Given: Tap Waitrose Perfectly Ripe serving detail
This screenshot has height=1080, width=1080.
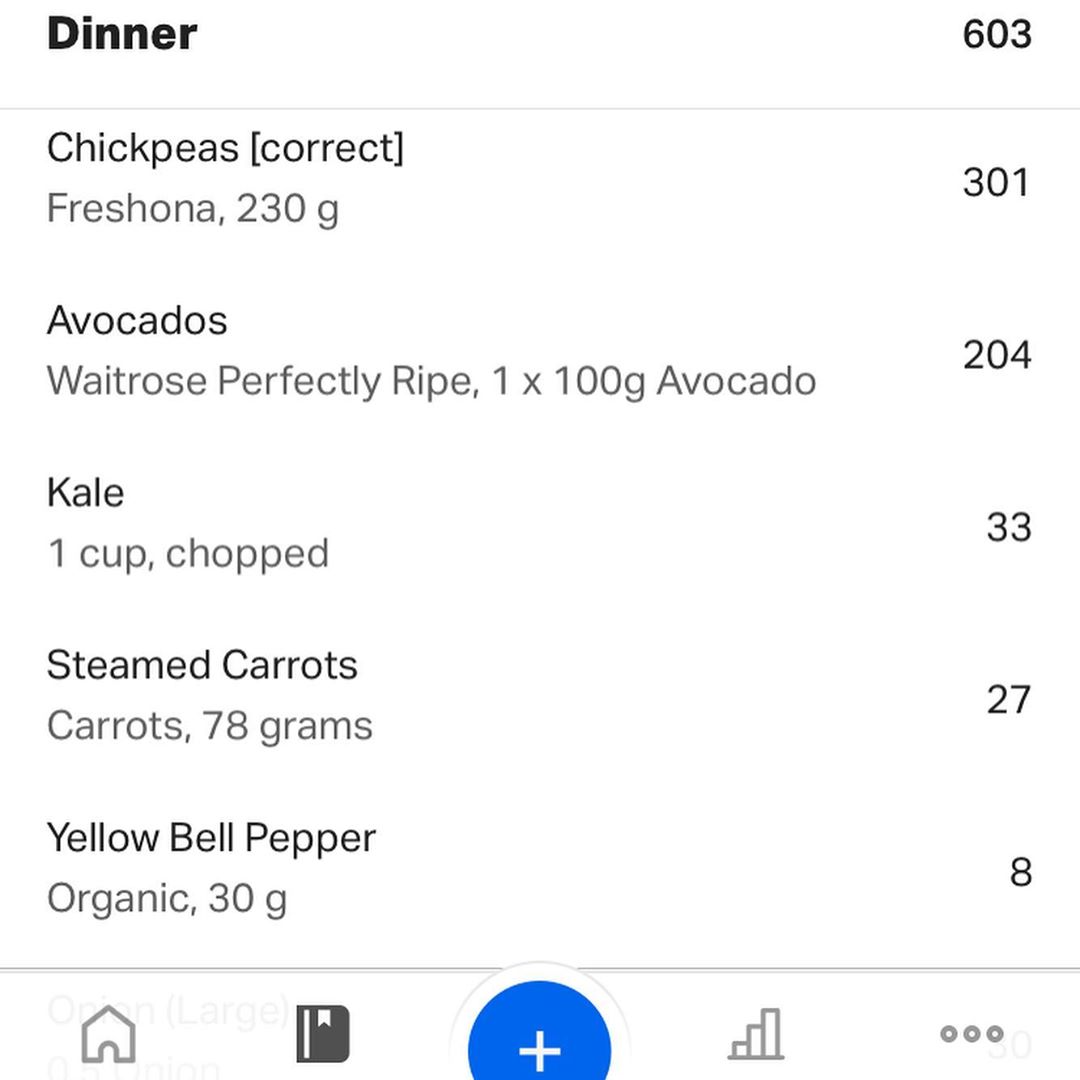Looking at the screenshot, I should coord(431,381).
